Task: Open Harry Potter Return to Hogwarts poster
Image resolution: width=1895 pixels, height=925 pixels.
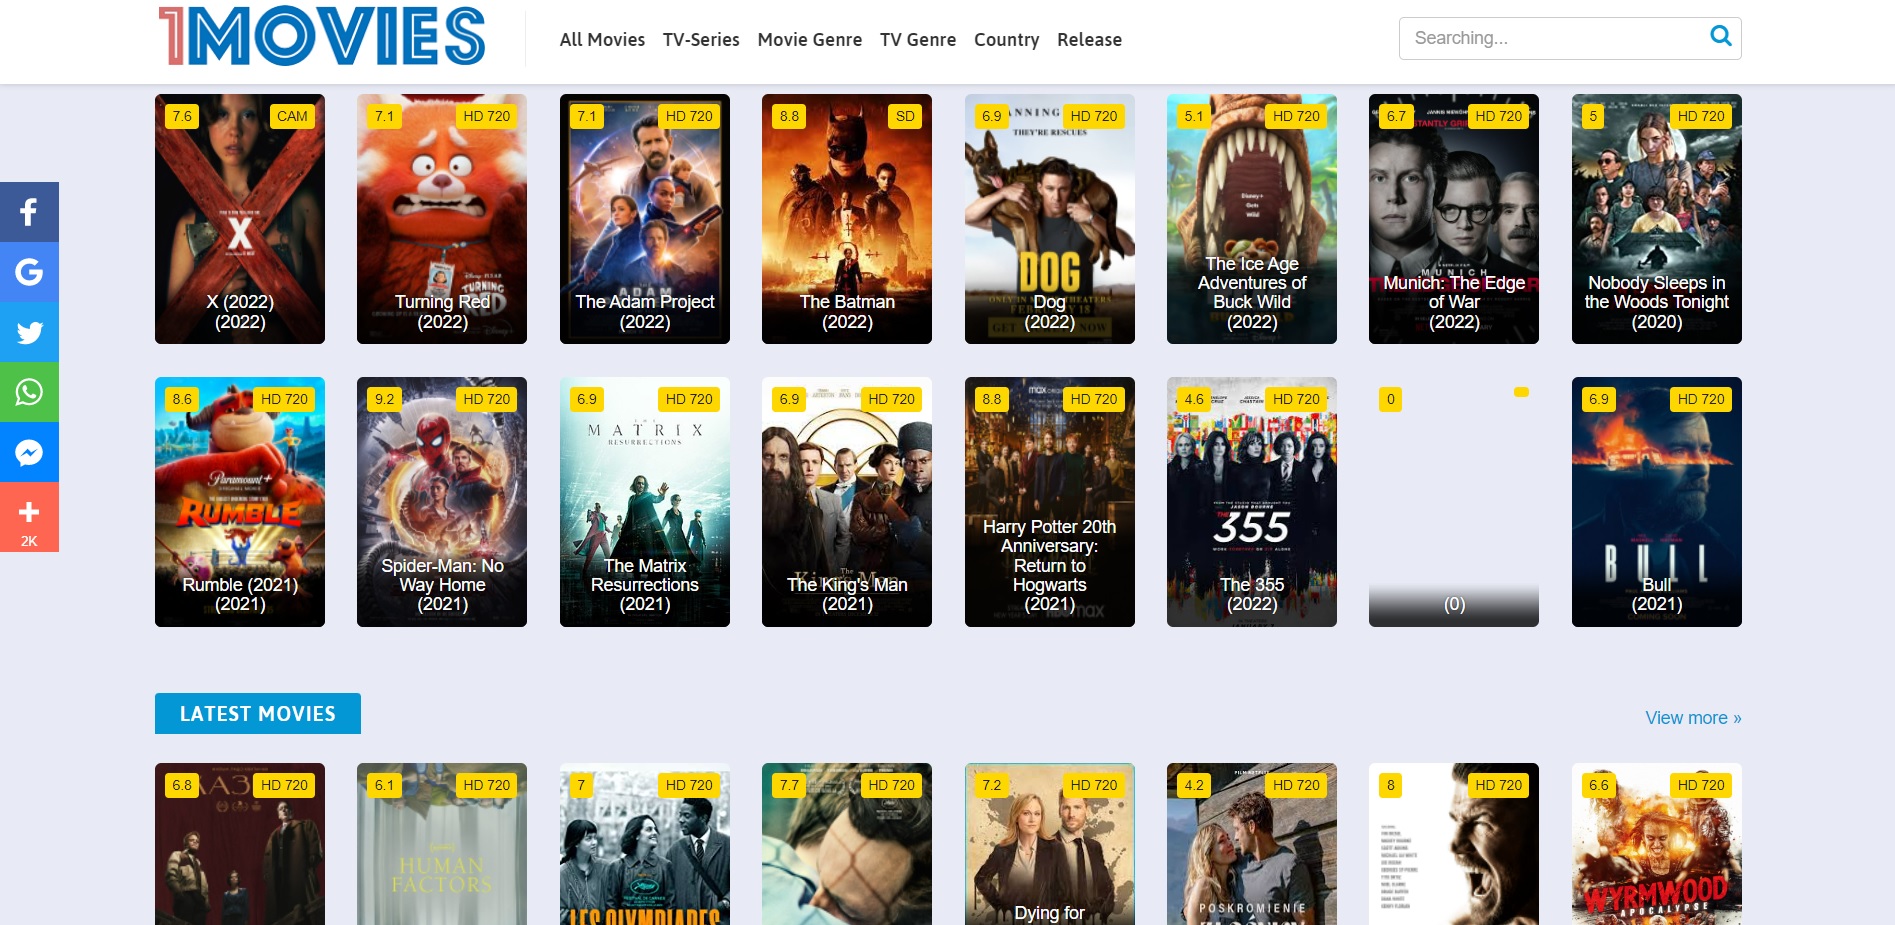Action: pyautogui.click(x=1050, y=502)
